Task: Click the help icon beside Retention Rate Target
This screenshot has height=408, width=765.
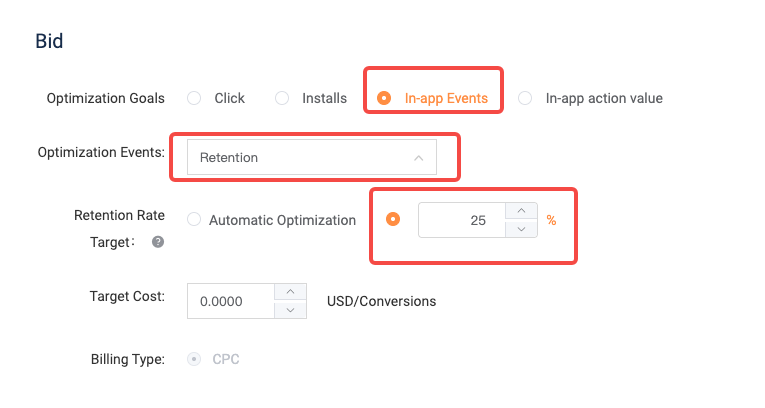Action: [x=157, y=242]
